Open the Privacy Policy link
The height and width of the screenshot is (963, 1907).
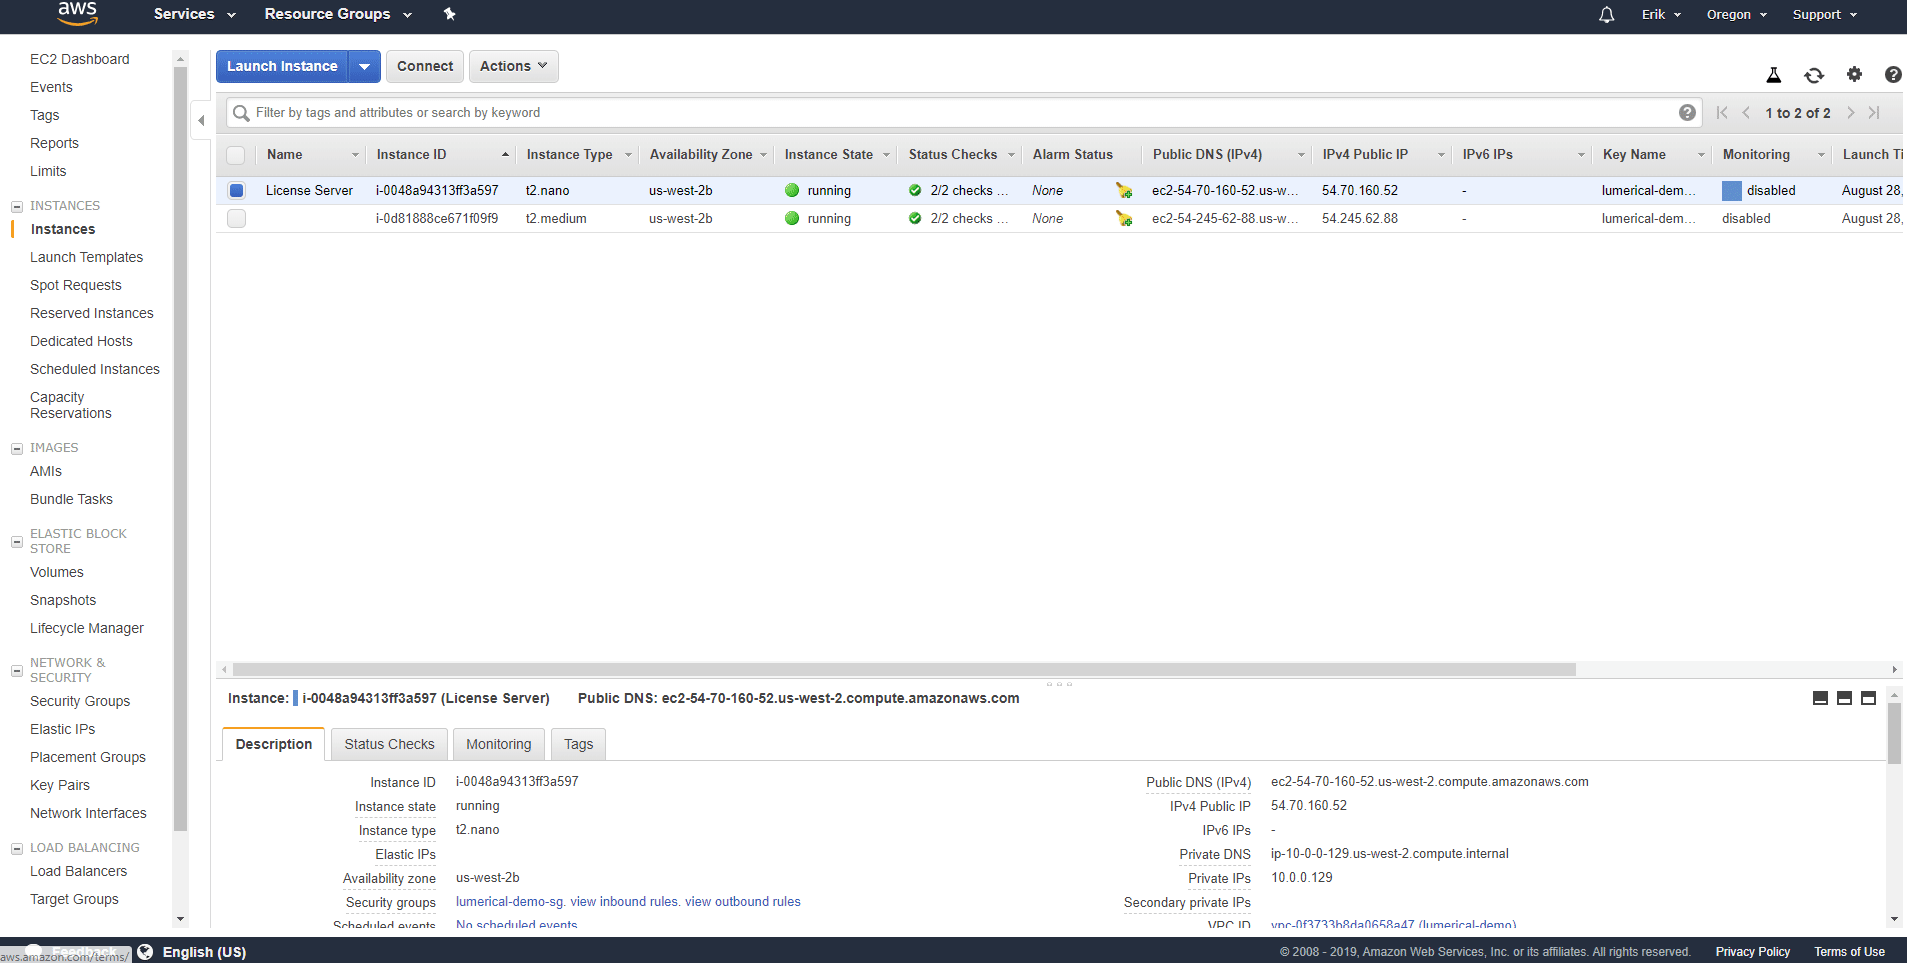(x=1752, y=952)
